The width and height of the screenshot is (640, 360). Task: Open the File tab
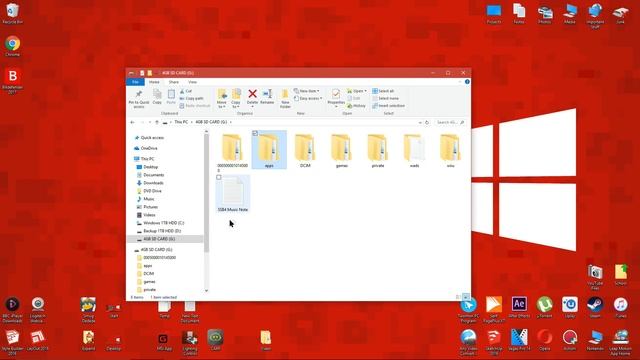135,82
